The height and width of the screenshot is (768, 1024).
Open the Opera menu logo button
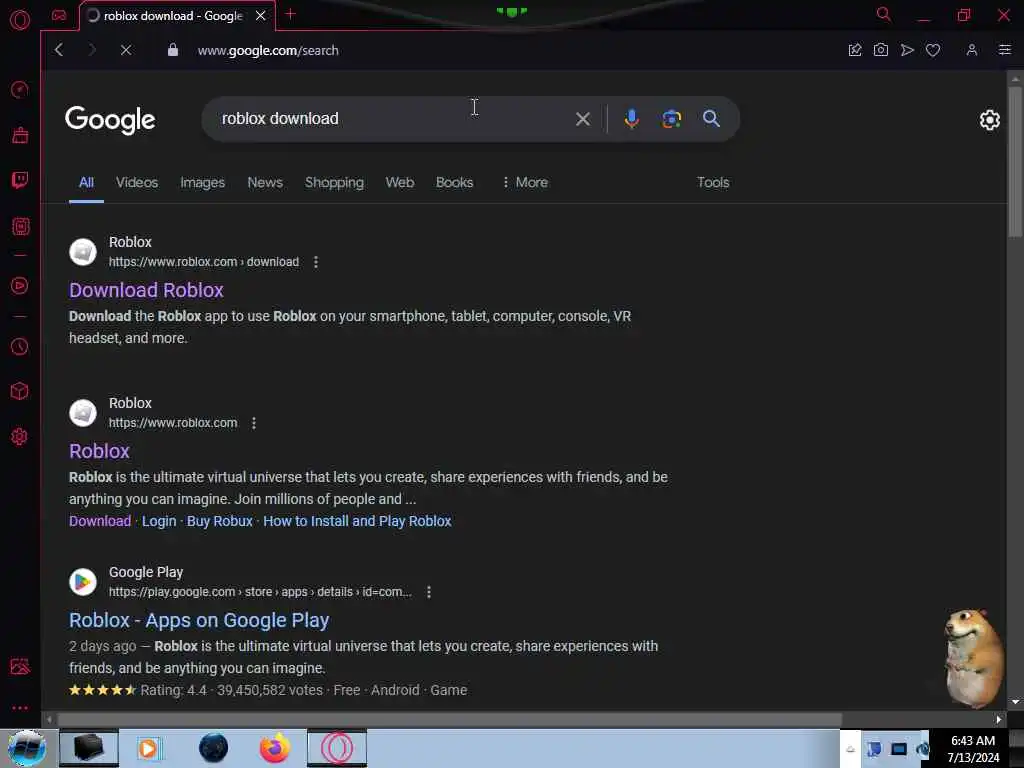point(20,20)
